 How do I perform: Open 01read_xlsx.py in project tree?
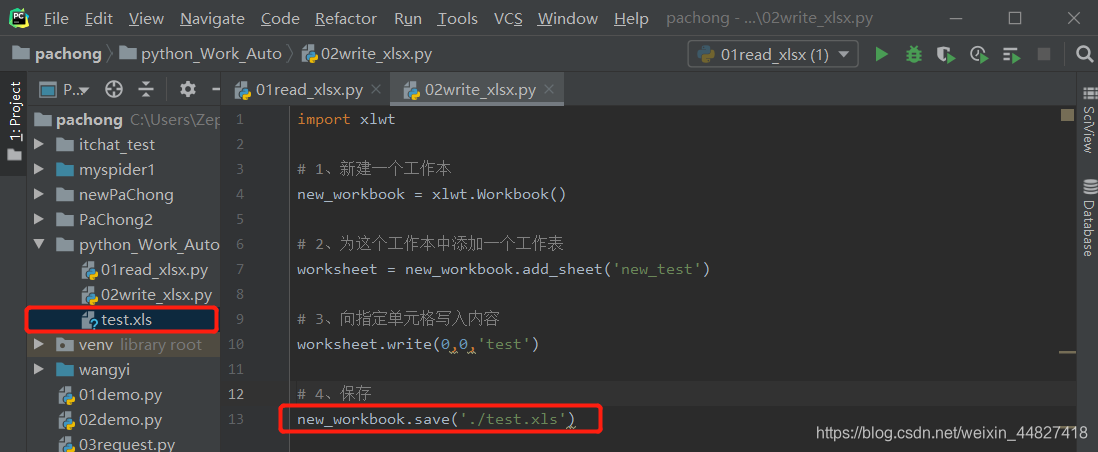pos(154,270)
